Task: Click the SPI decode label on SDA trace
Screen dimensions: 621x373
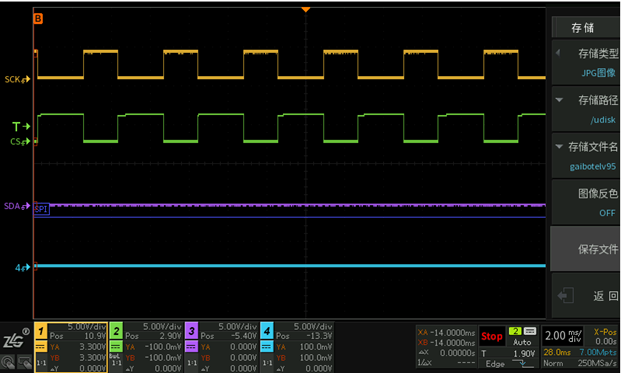Action: point(41,209)
